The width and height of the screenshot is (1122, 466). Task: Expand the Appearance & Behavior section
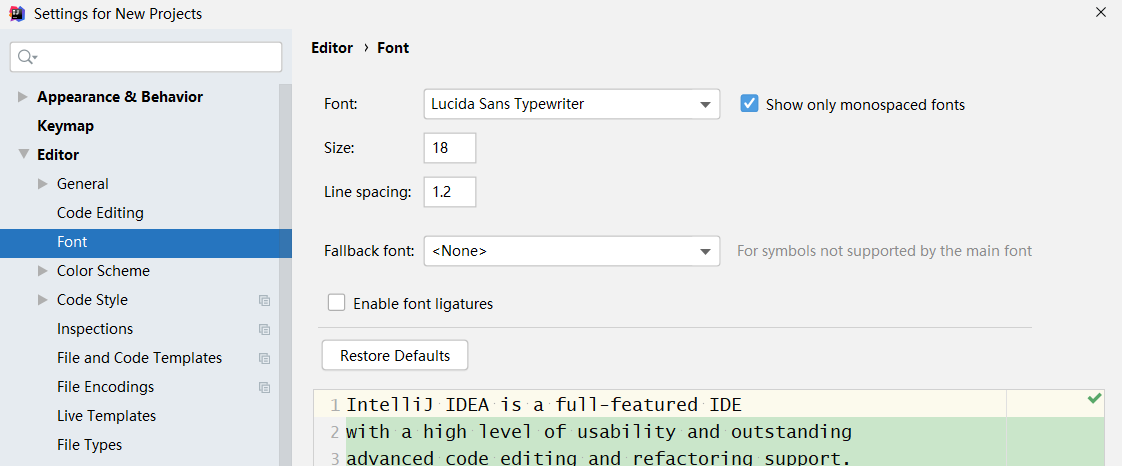(x=23, y=97)
